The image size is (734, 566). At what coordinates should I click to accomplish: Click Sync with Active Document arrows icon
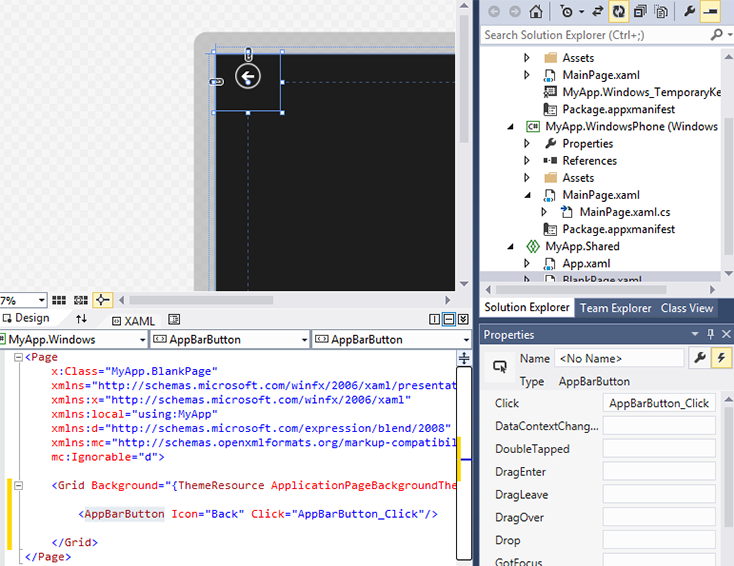tap(597, 11)
